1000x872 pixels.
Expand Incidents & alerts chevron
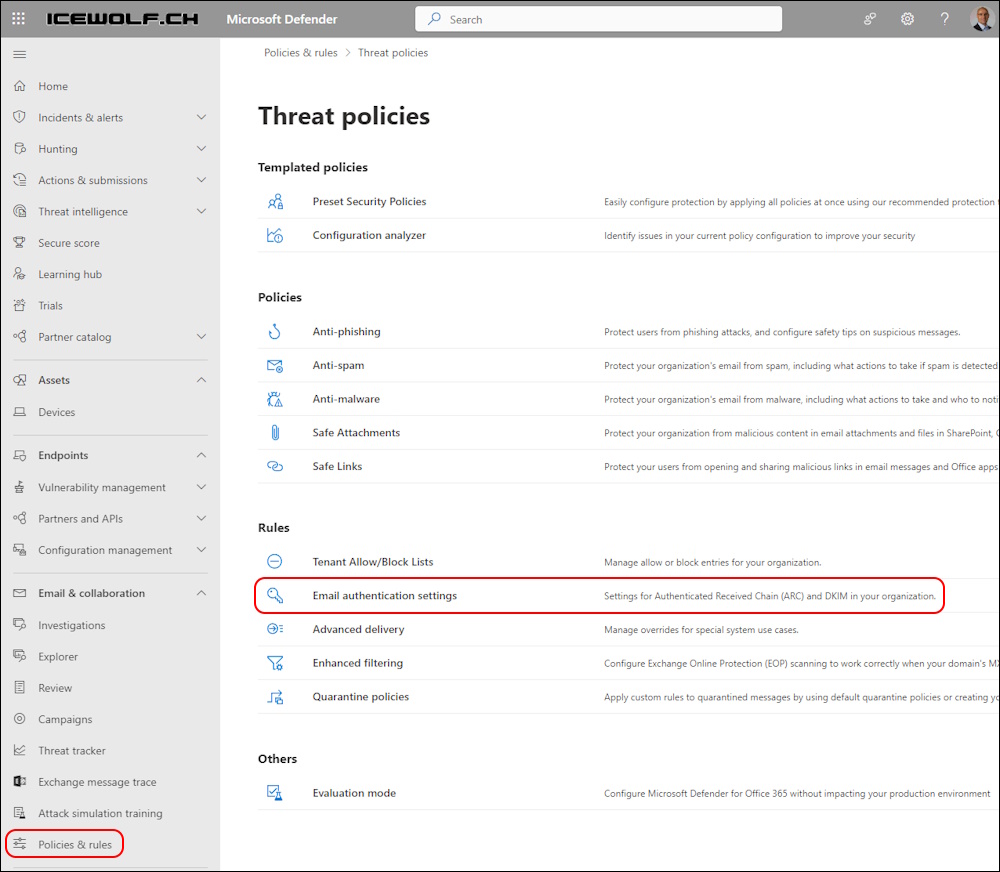coord(202,117)
